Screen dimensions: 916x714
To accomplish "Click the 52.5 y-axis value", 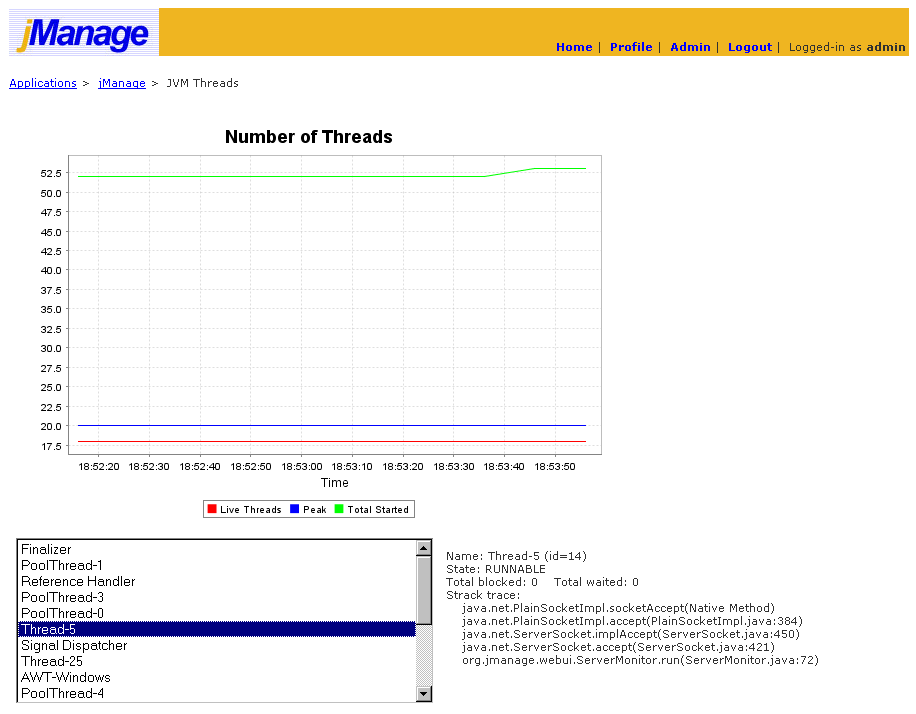I will pos(51,174).
